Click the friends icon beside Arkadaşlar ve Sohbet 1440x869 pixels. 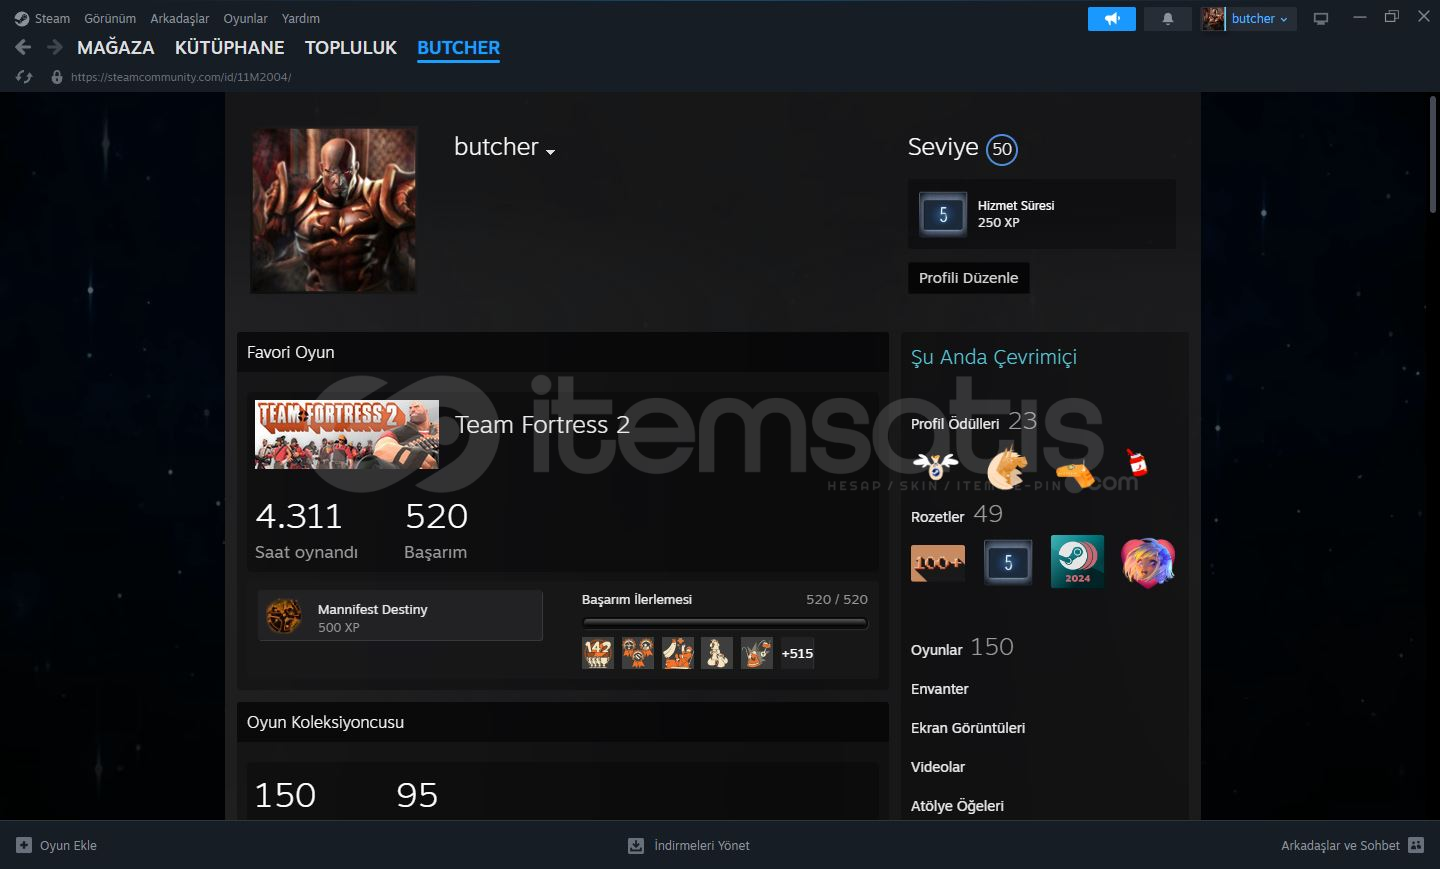pyautogui.click(x=1416, y=845)
